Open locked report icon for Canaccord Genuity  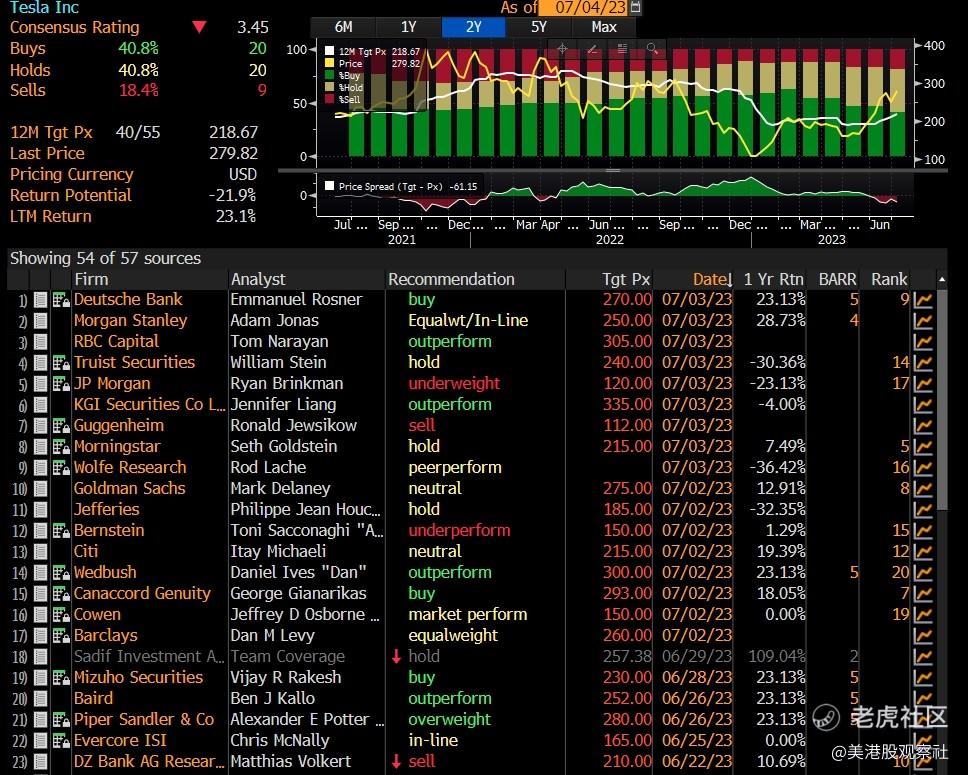click(x=60, y=594)
